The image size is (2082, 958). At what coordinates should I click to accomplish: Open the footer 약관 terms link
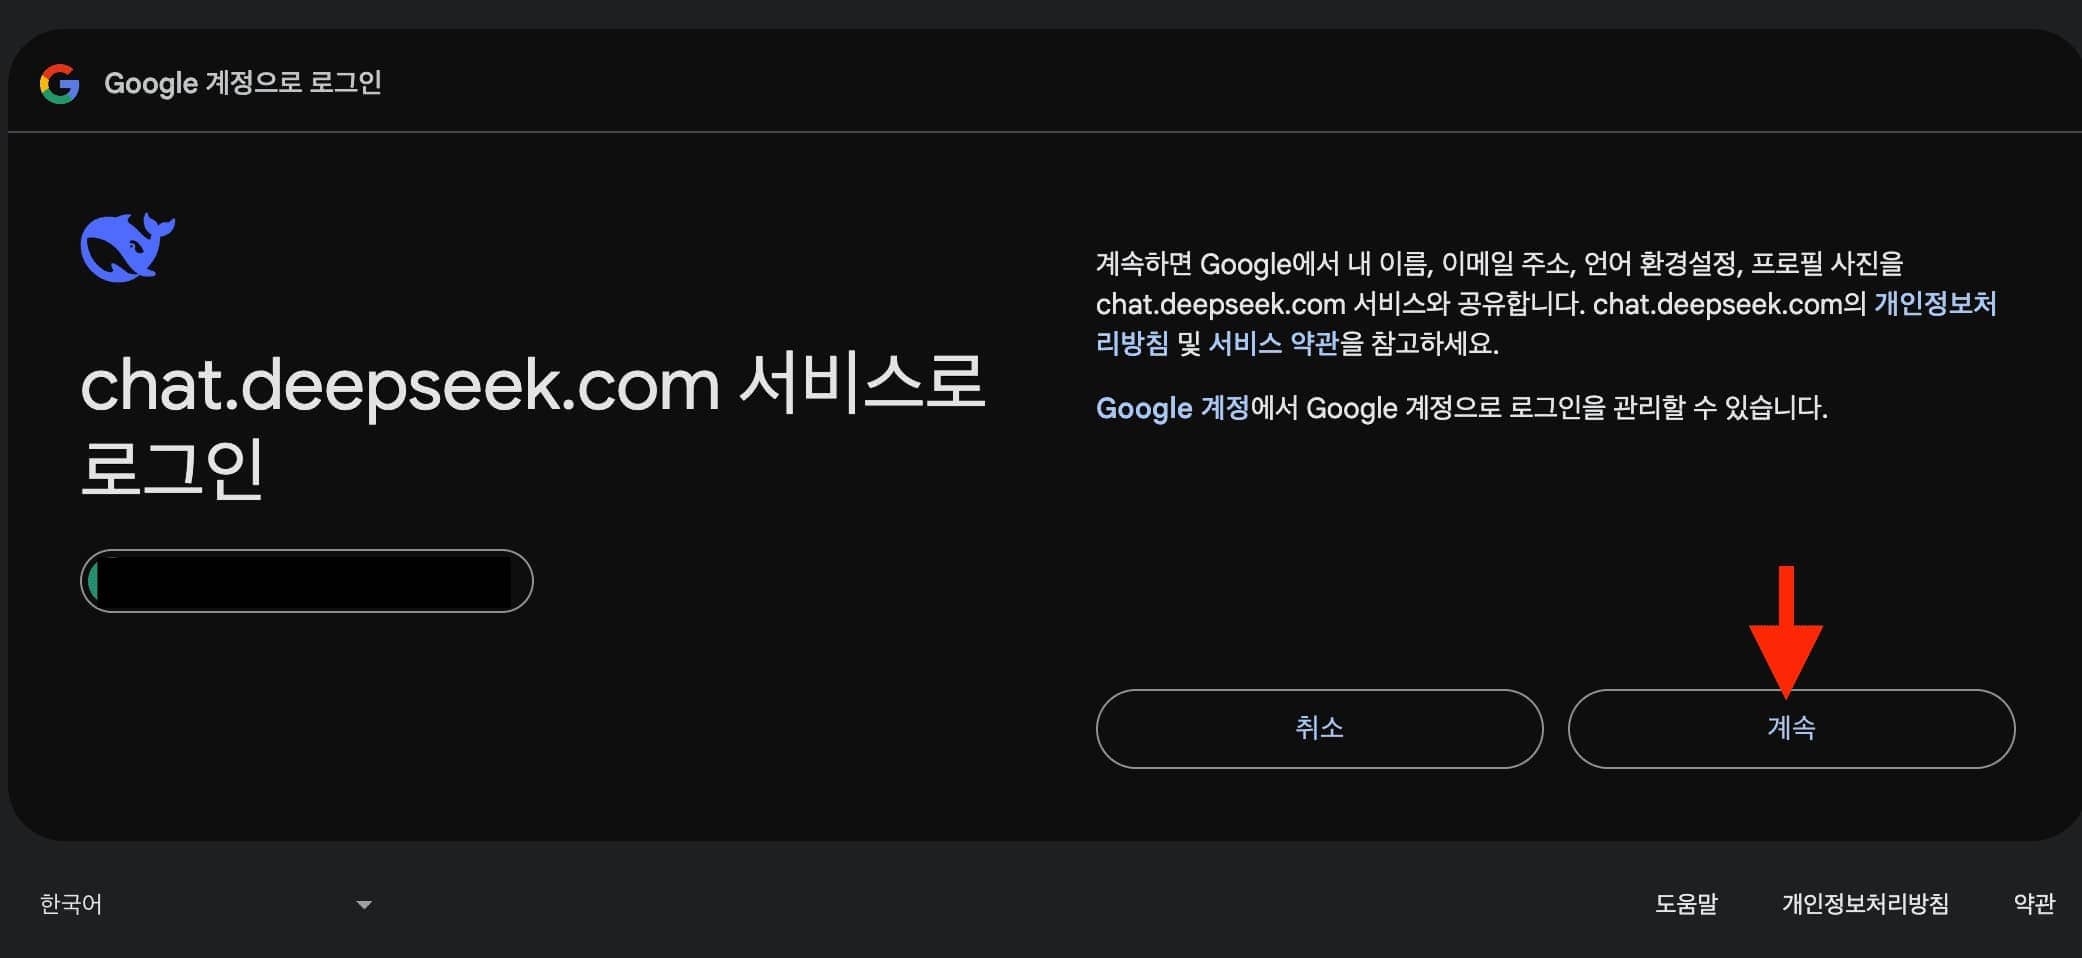[x=2036, y=905]
